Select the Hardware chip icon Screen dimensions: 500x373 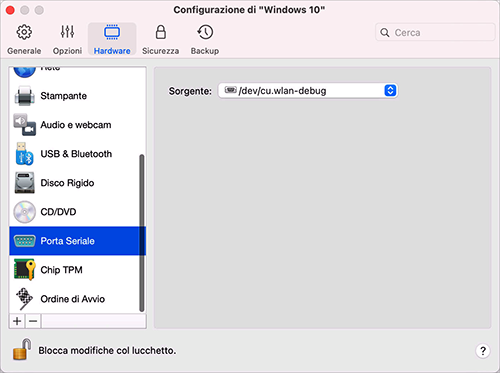pos(112,32)
